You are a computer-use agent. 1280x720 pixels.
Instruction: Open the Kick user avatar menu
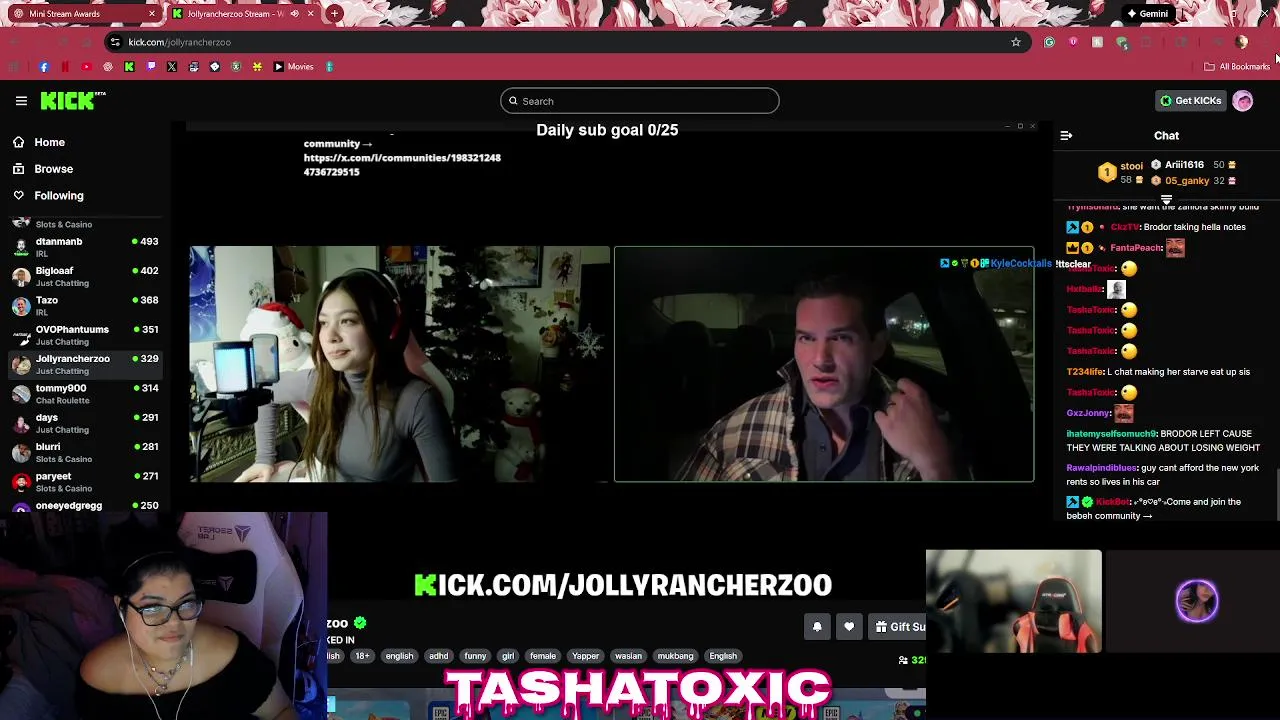tap(1243, 101)
